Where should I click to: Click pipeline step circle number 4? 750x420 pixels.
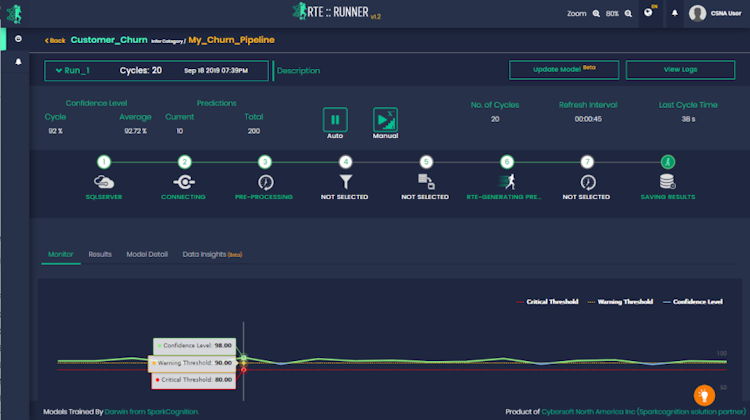click(345, 162)
